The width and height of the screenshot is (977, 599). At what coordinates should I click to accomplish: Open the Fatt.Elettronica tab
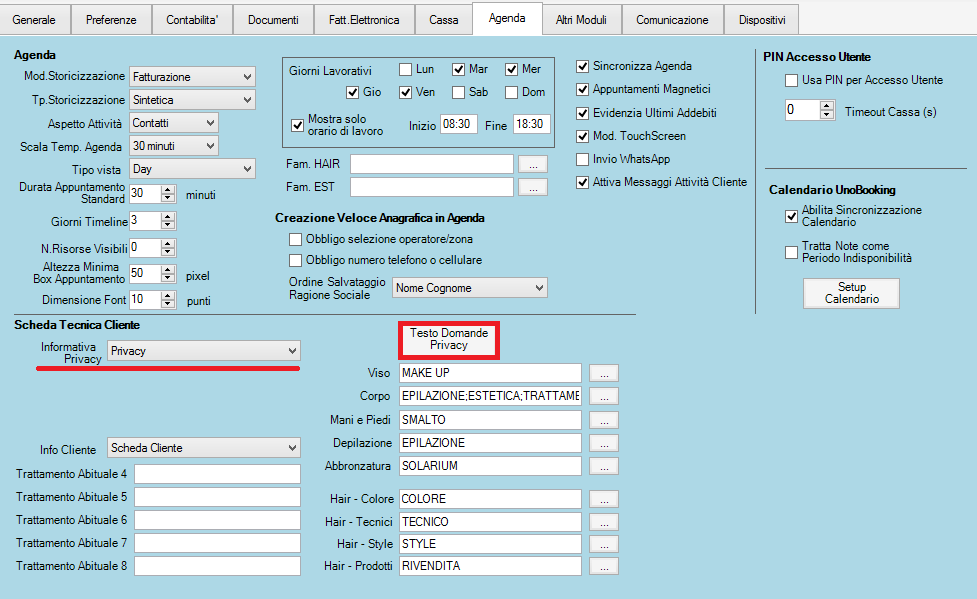(364, 20)
